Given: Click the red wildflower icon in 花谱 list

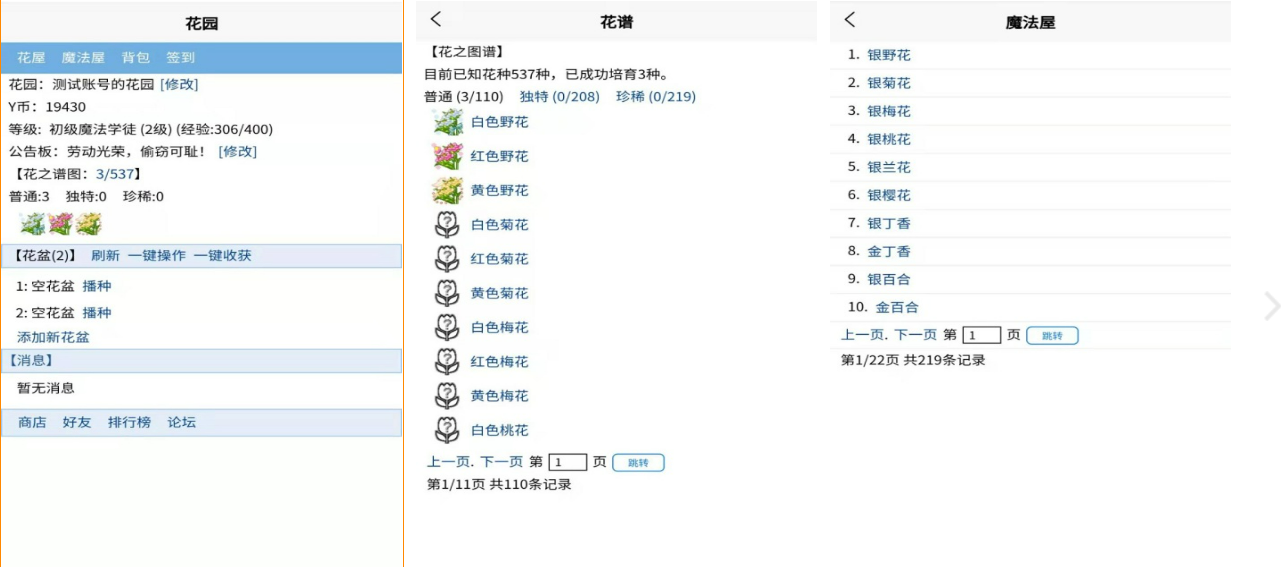Looking at the screenshot, I should [x=447, y=156].
